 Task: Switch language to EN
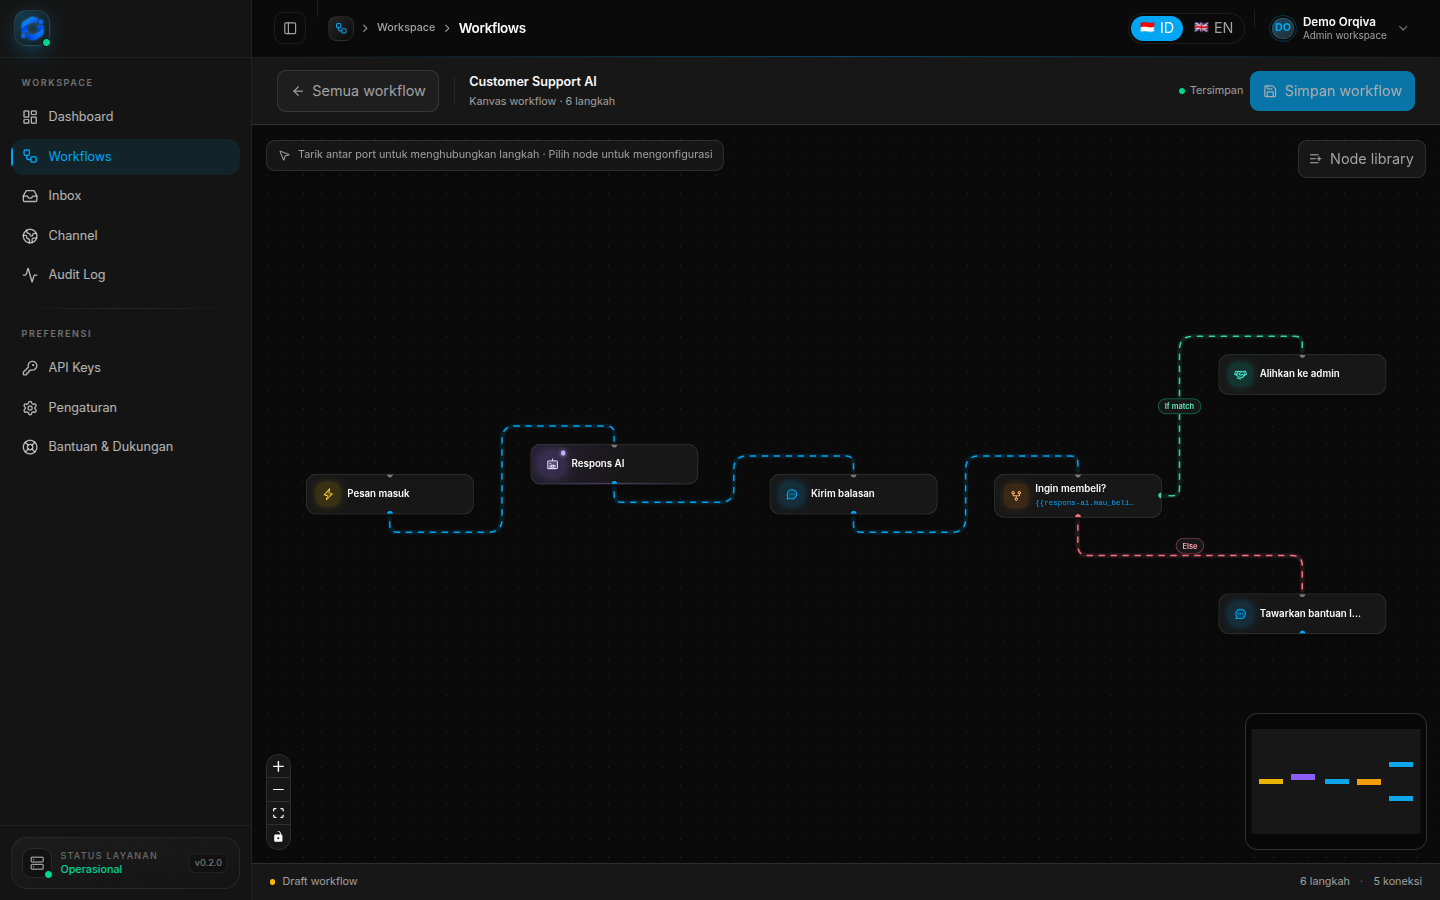1213,28
